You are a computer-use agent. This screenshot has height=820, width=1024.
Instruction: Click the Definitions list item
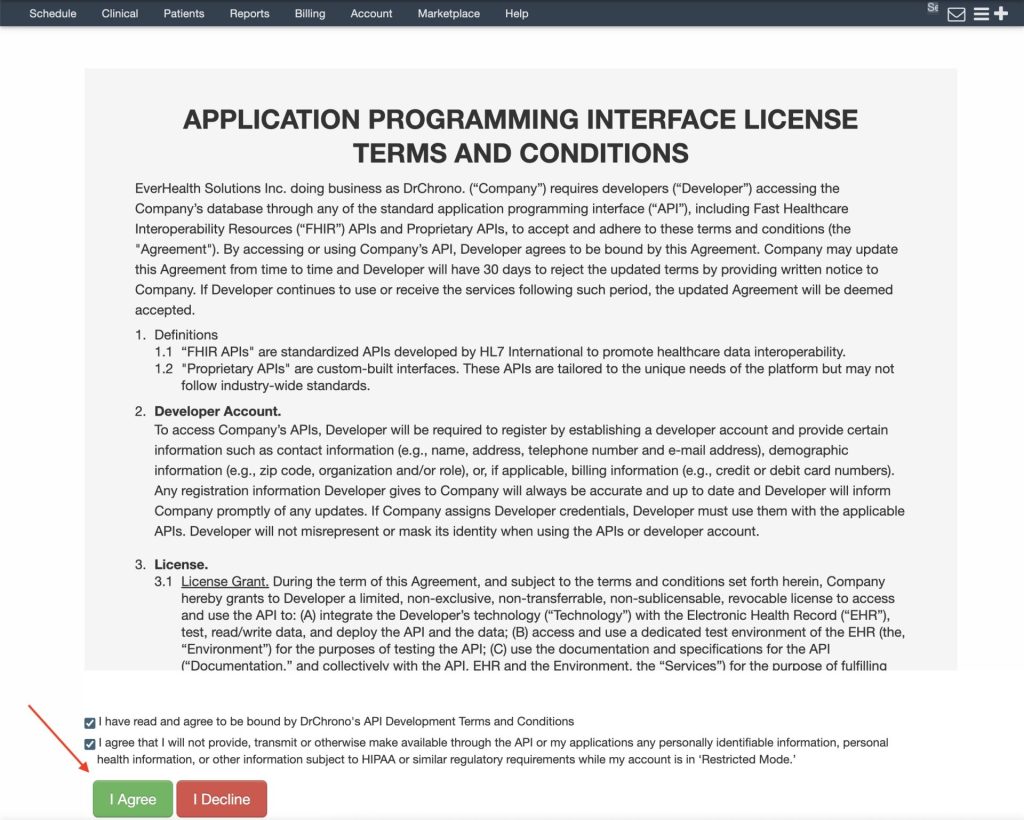pyautogui.click(x=186, y=334)
